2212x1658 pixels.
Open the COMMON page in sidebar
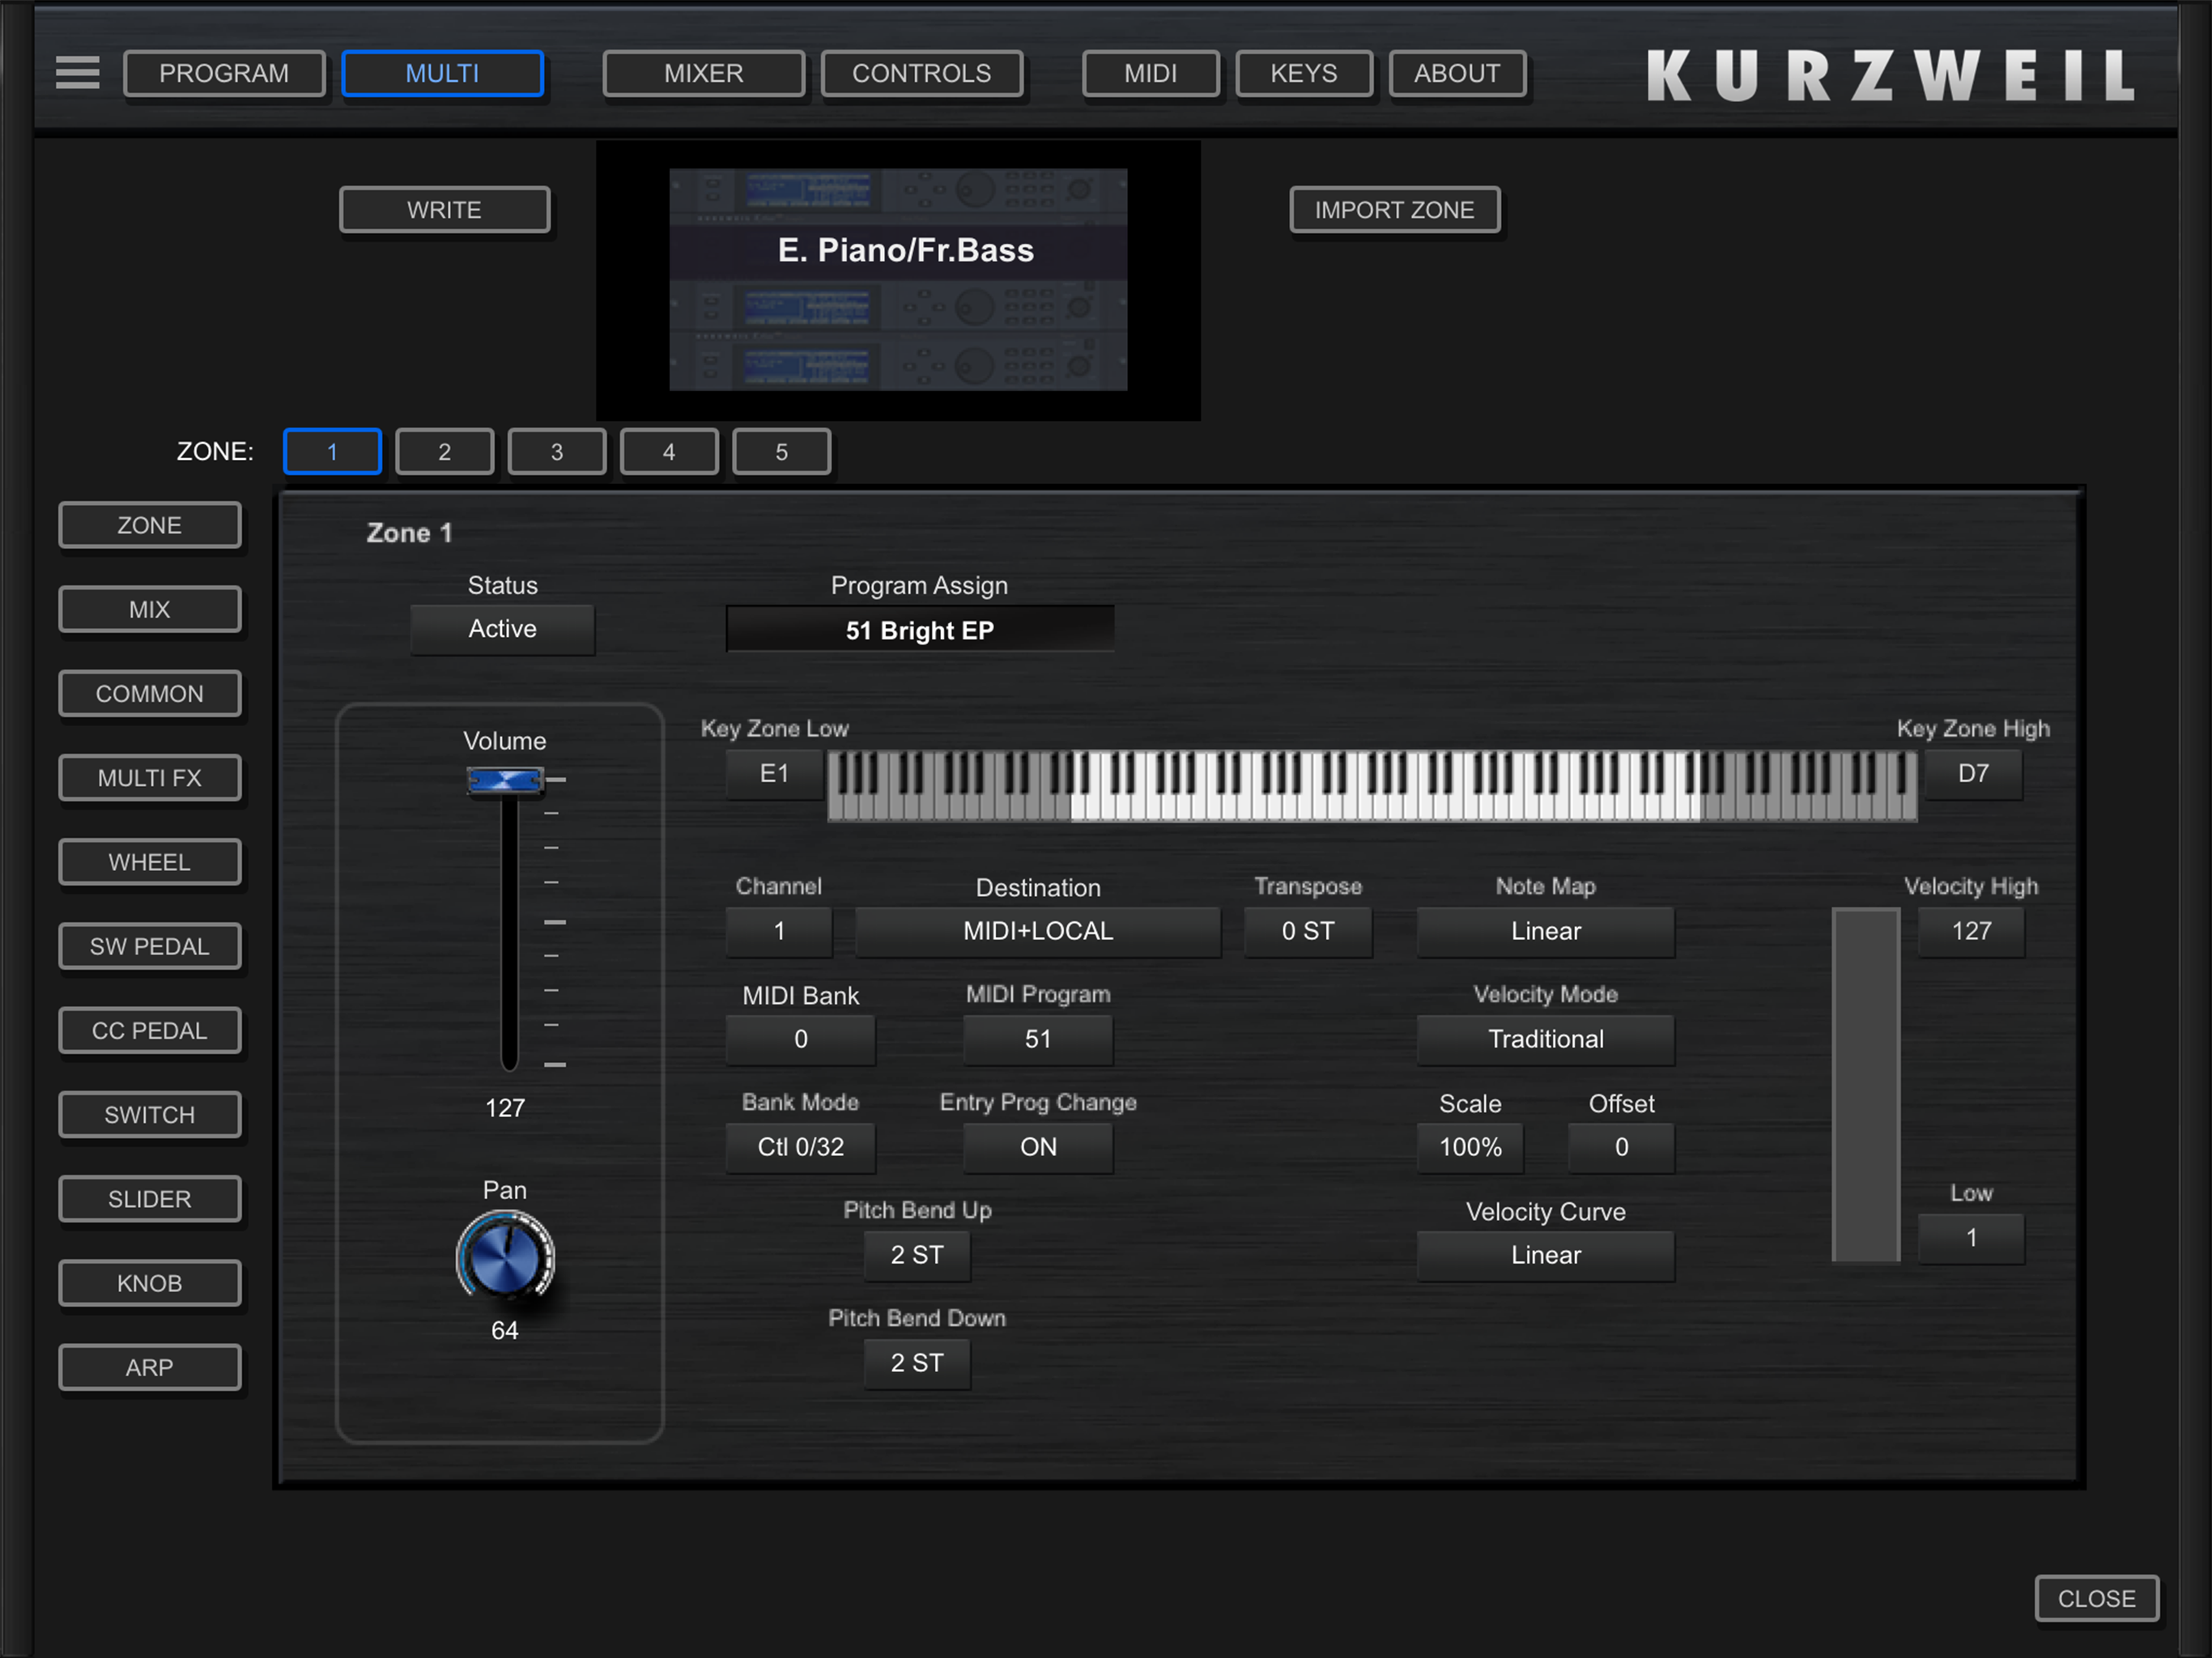[x=150, y=693]
